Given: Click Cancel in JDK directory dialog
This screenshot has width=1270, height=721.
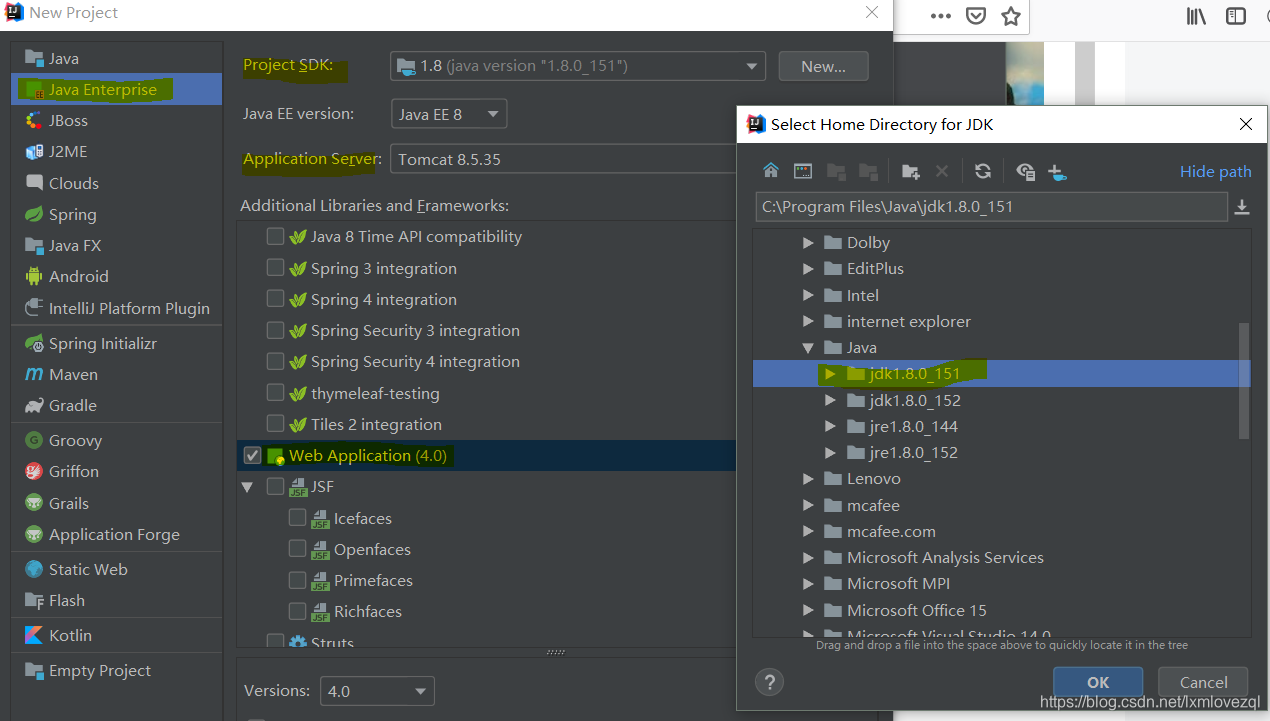Looking at the screenshot, I should pos(1203,682).
